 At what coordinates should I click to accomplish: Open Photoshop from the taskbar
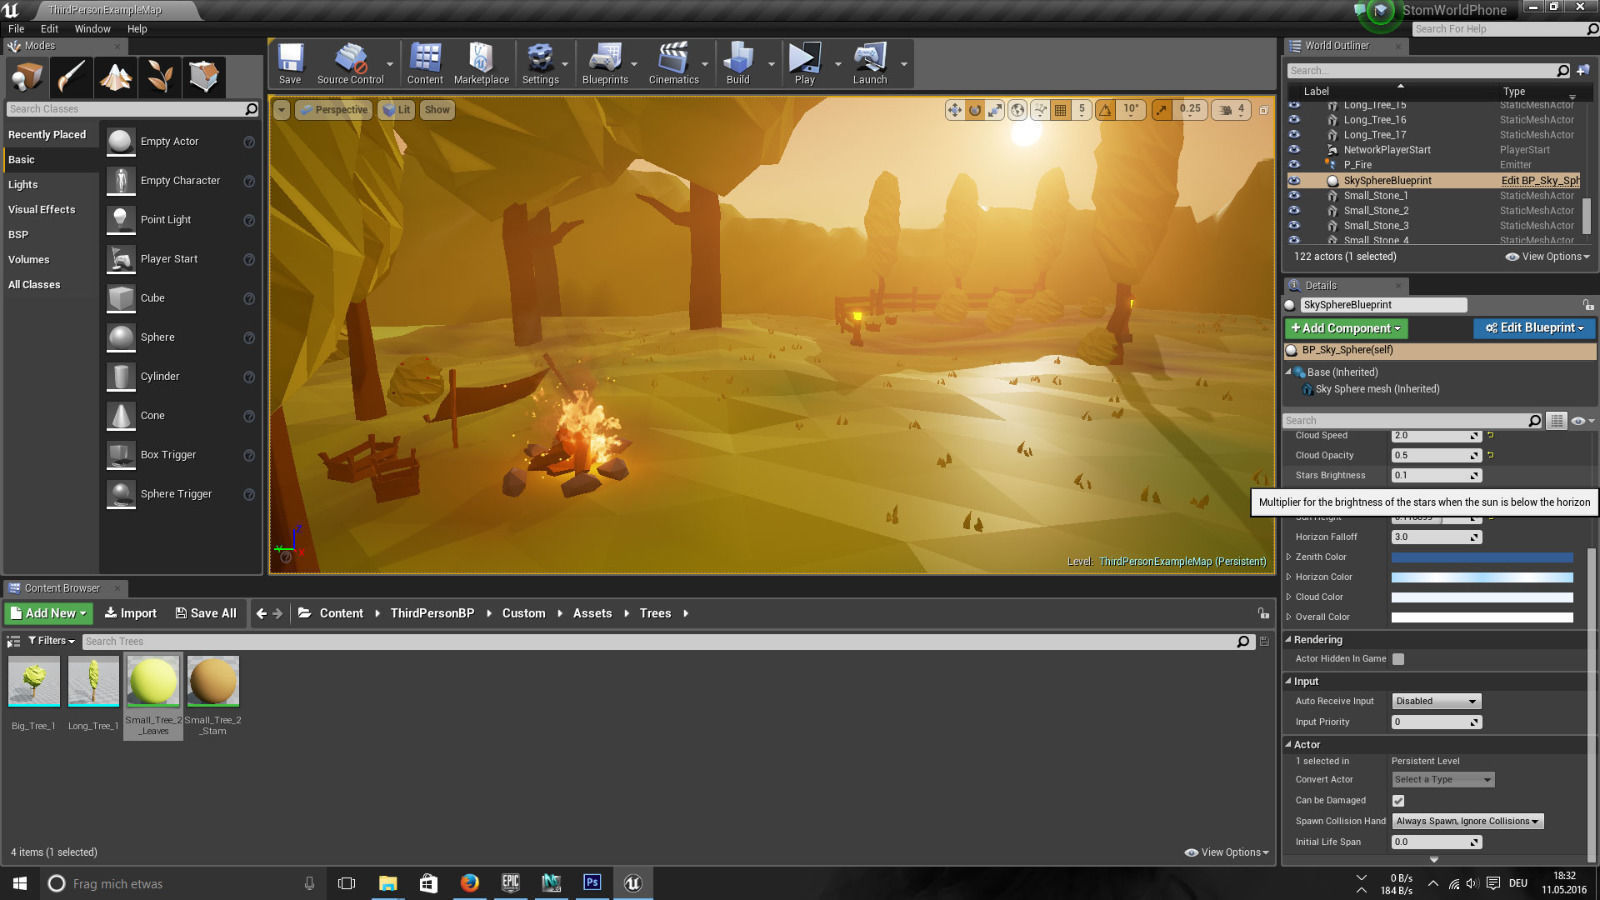pyautogui.click(x=592, y=883)
